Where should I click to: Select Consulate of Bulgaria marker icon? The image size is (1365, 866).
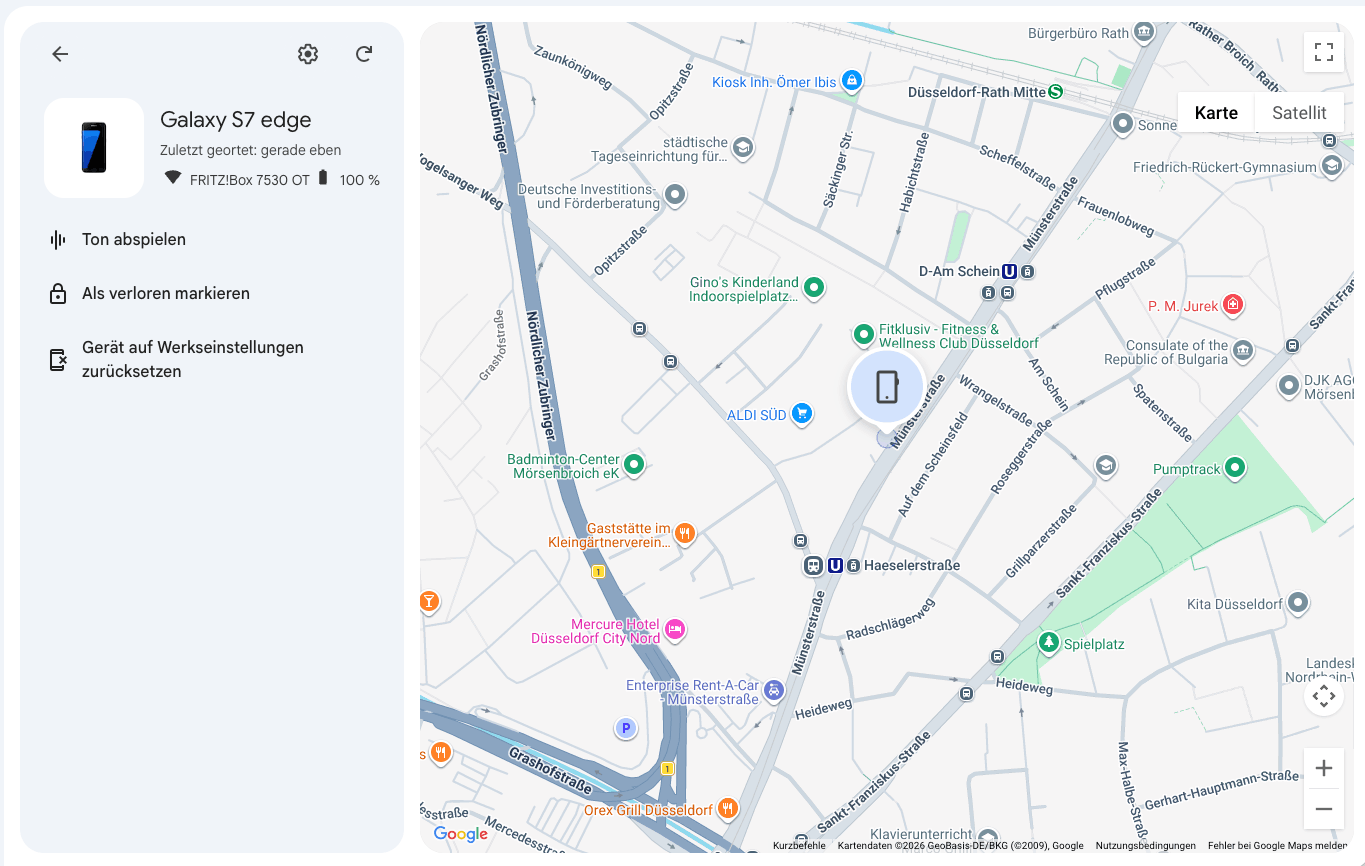click(x=1242, y=350)
